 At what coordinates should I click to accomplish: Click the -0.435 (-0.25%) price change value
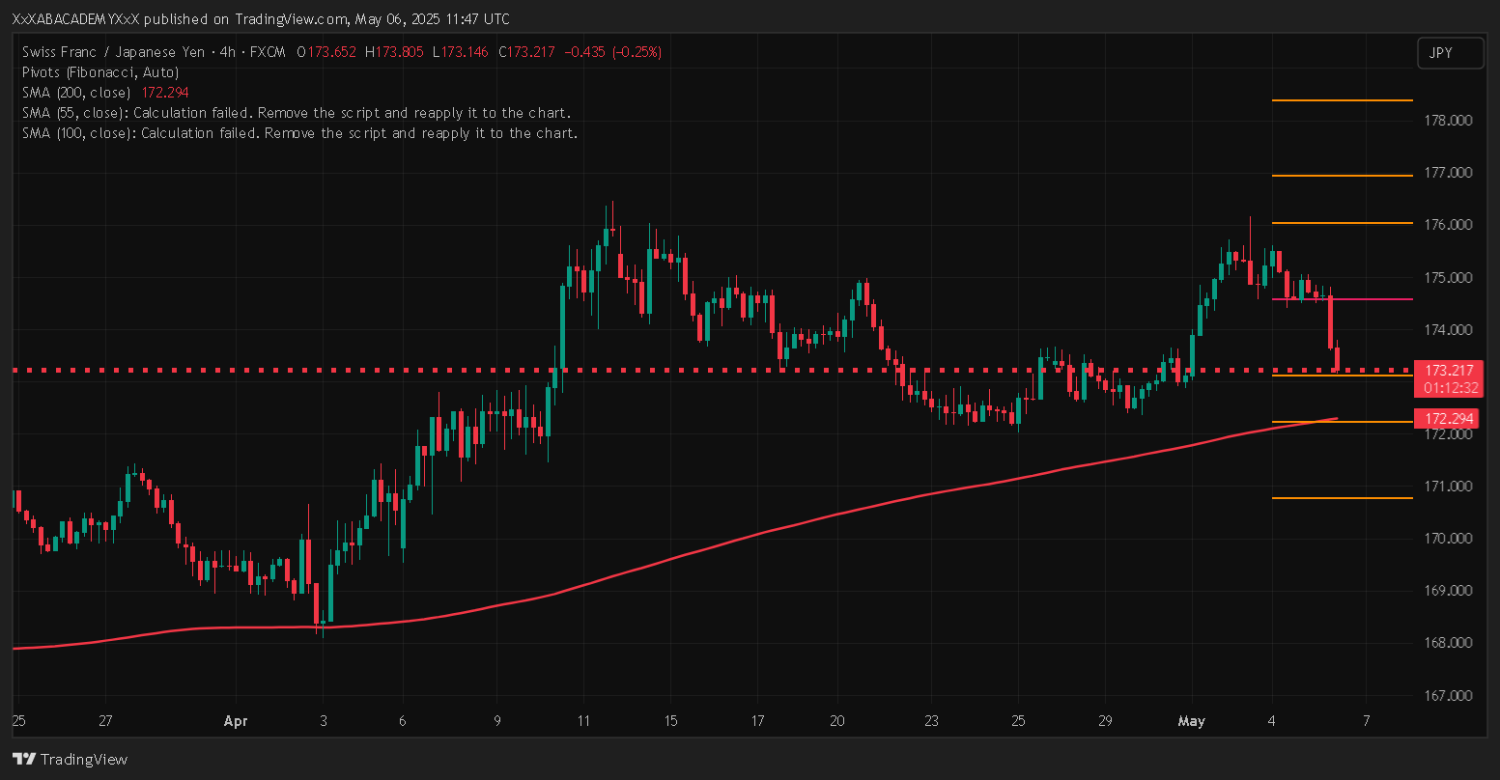point(612,52)
